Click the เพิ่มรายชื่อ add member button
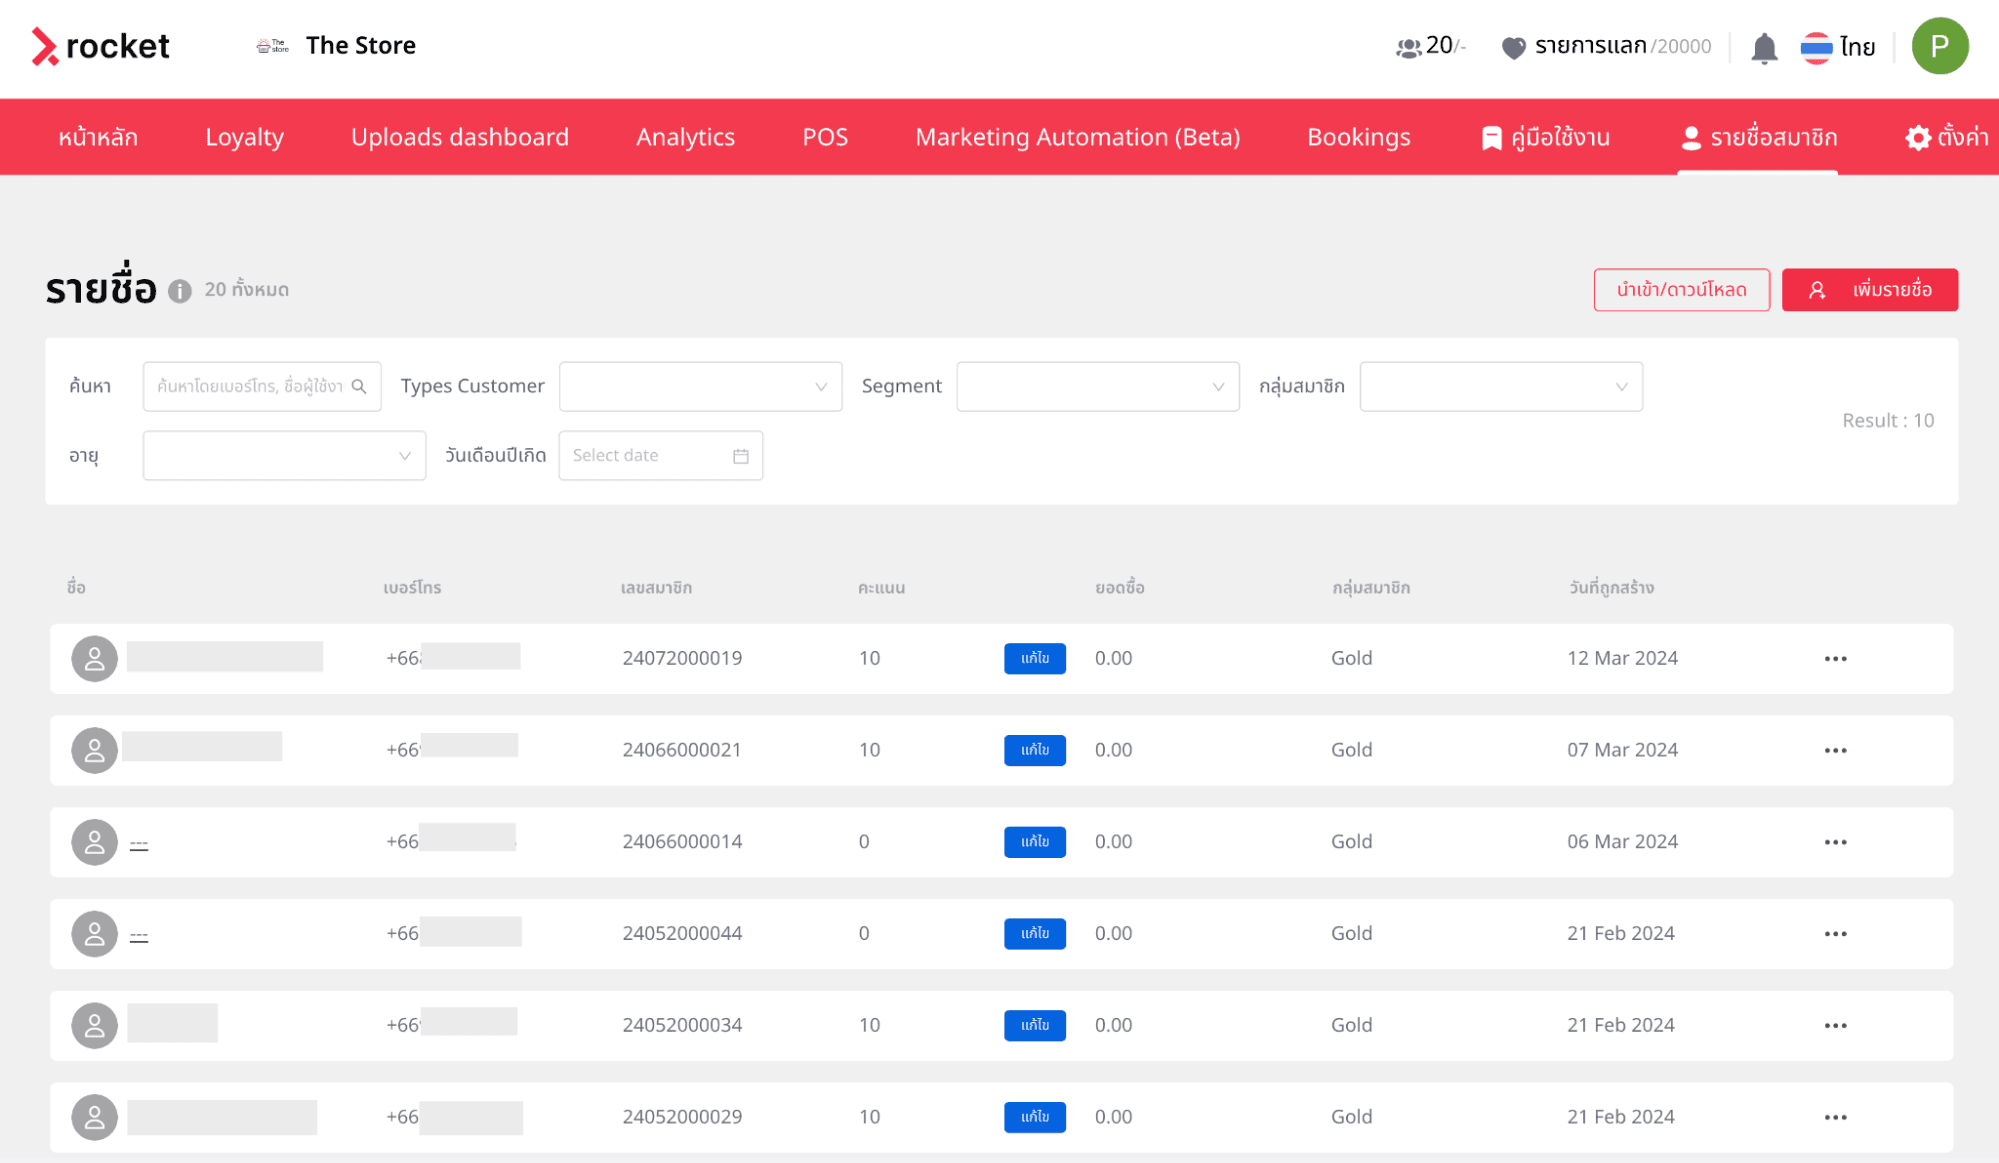 coord(1869,290)
